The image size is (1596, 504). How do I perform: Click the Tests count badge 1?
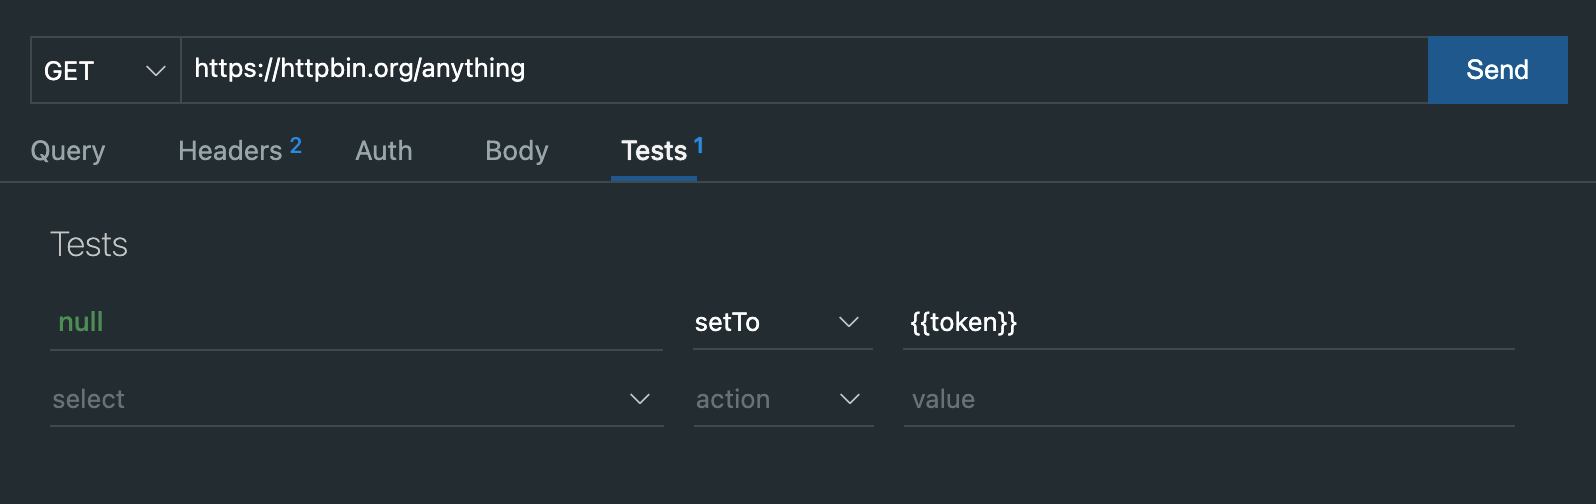click(x=699, y=146)
